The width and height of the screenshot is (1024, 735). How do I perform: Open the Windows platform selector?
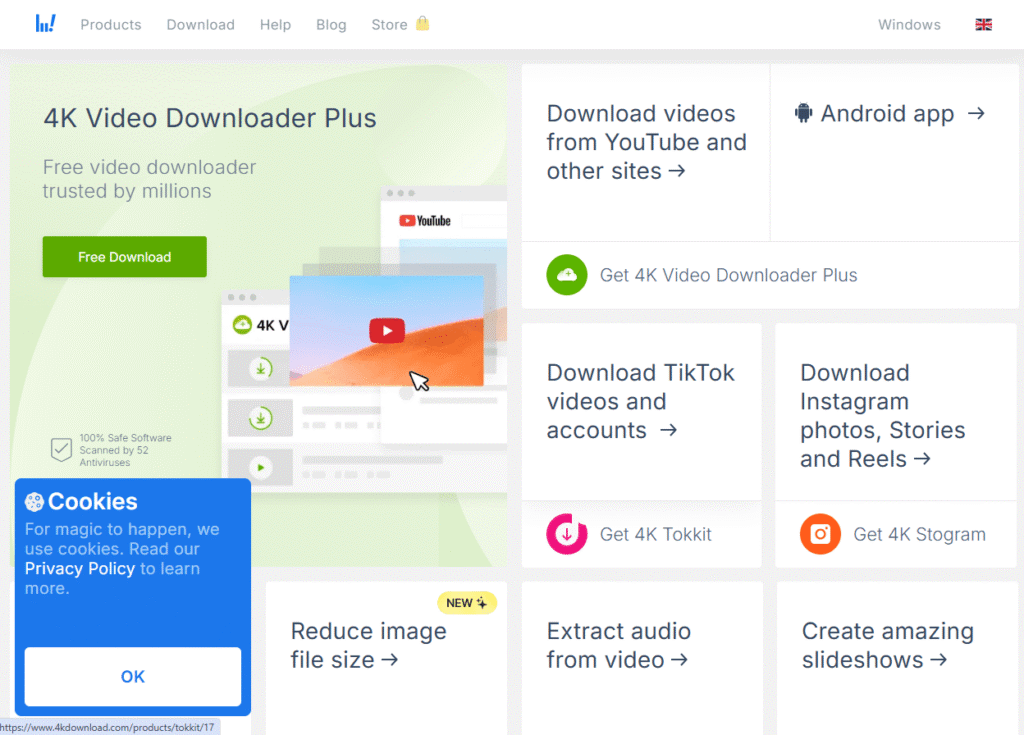pyautogui.click(x=909, y=25)
